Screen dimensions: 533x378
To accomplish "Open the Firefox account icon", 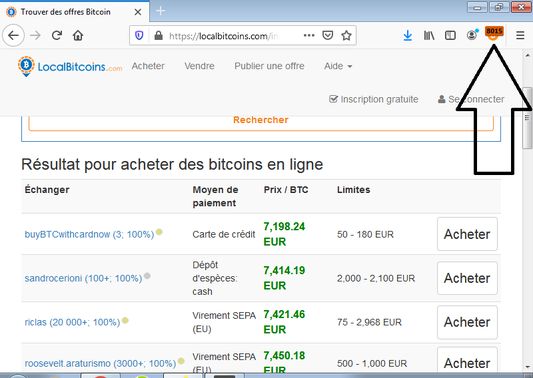I will 472,35.
